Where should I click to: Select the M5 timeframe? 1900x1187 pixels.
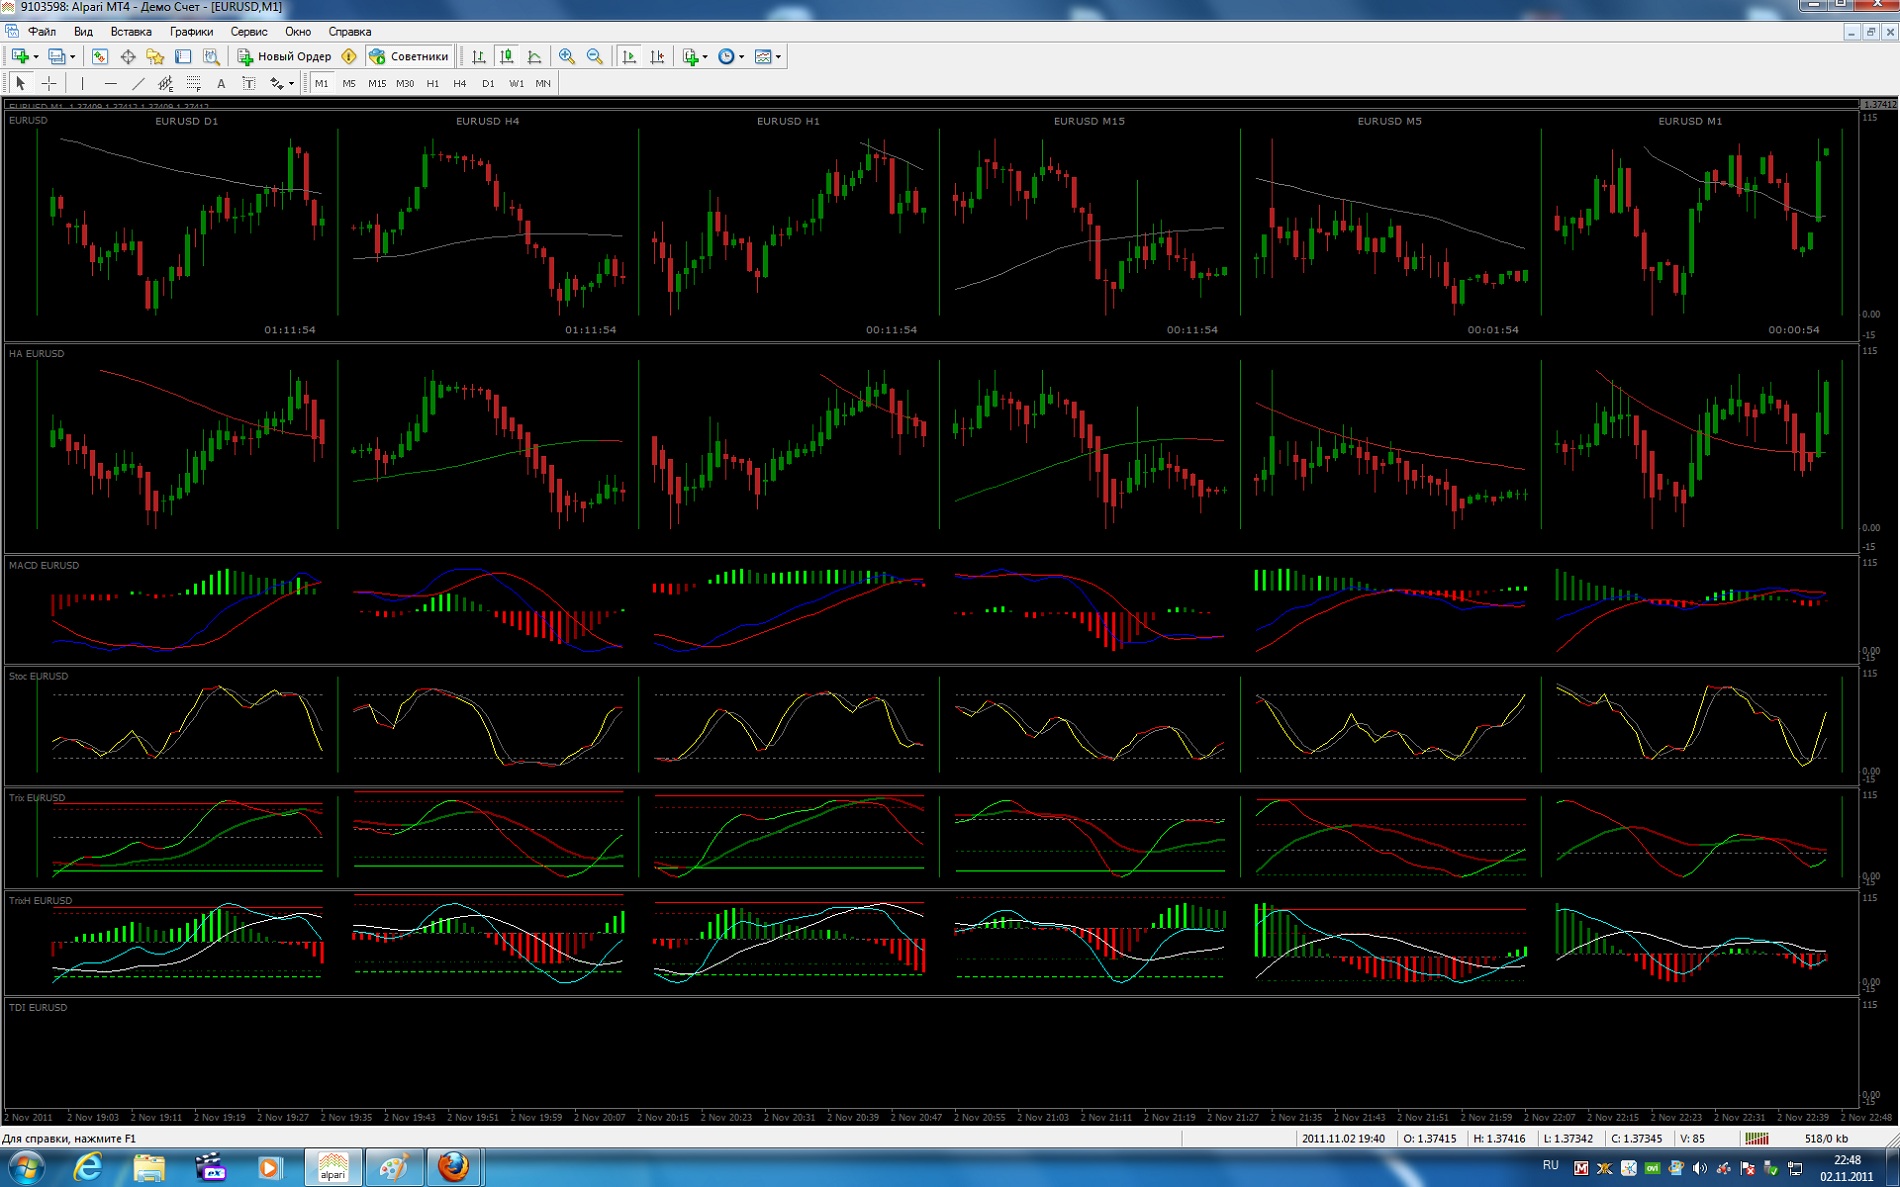(x=349, y=84)
